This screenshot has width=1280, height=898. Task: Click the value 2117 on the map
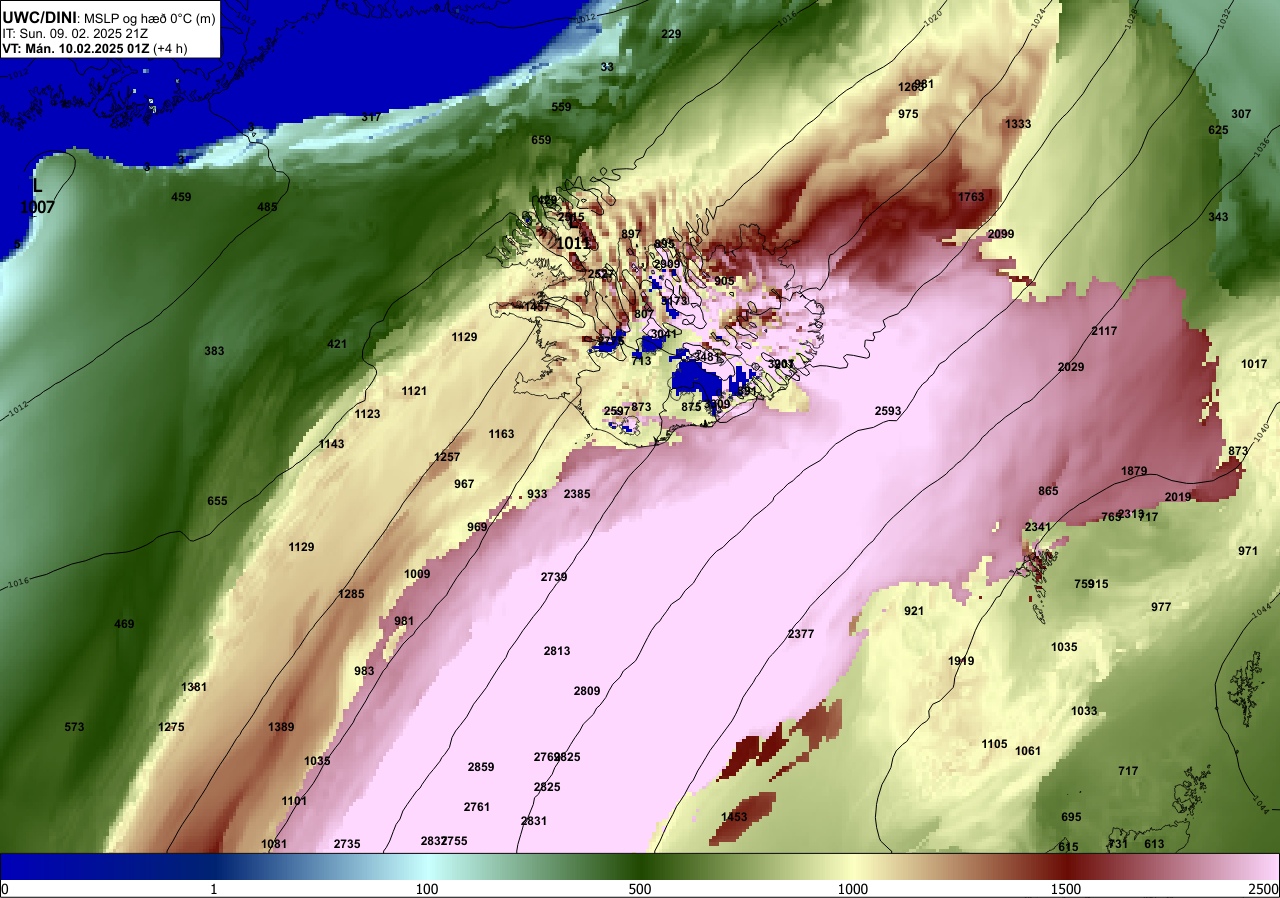(1104, 331)
